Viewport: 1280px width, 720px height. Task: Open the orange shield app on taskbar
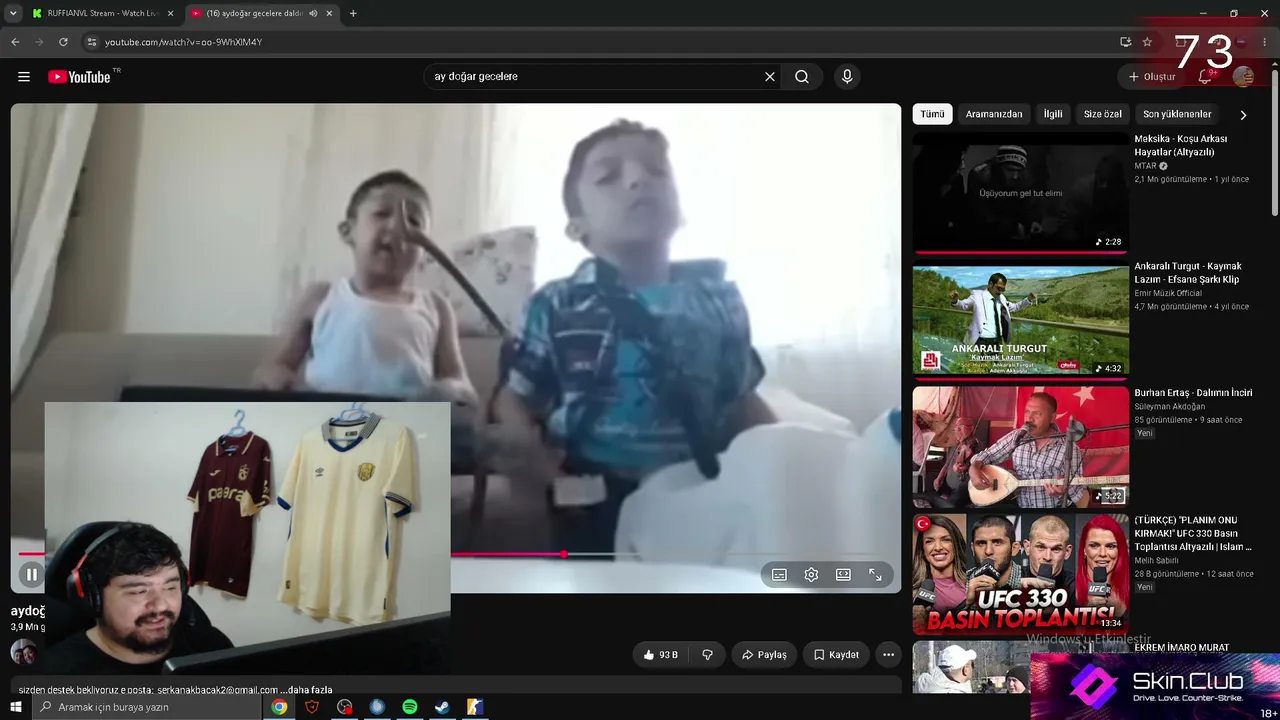(312, 707)
